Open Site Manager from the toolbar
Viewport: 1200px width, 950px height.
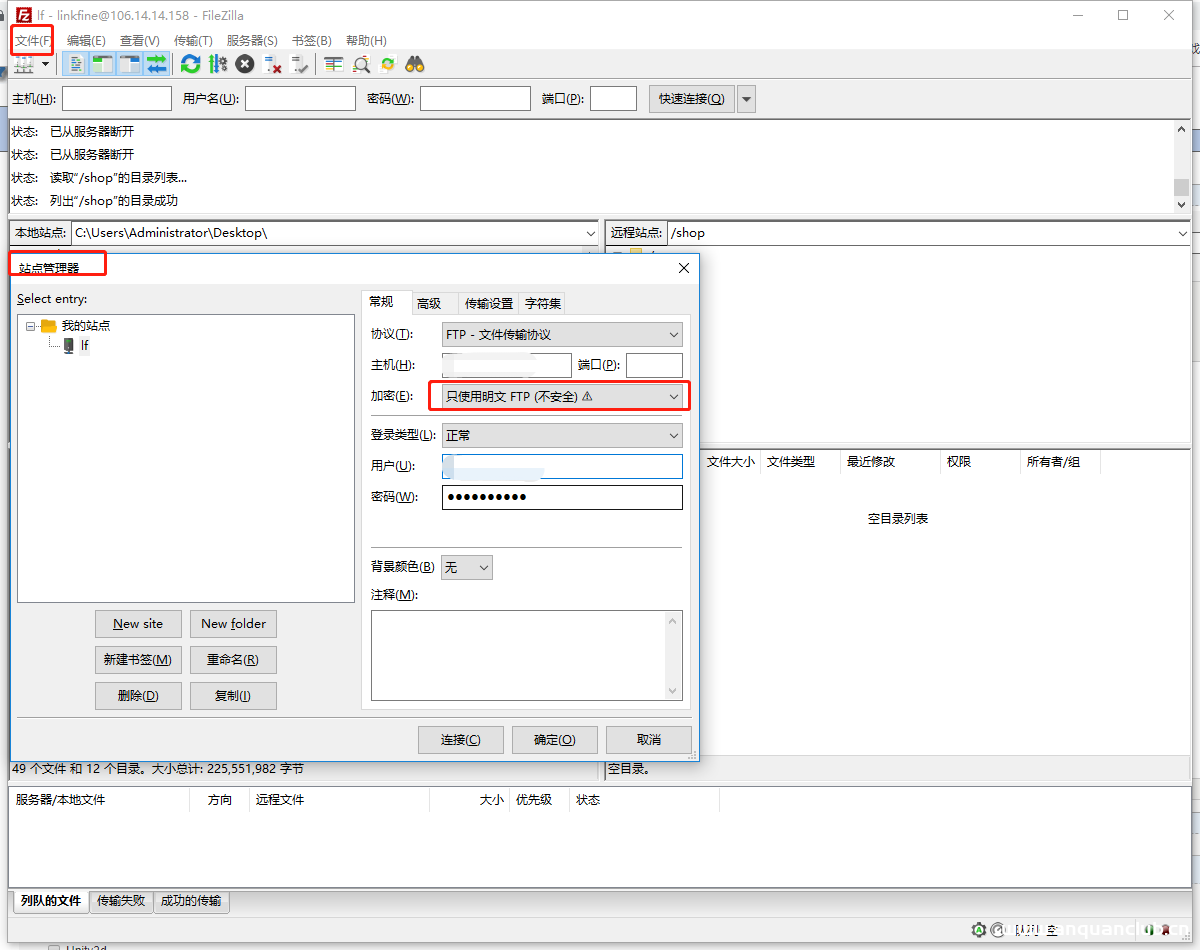click(x=22, y=64)
